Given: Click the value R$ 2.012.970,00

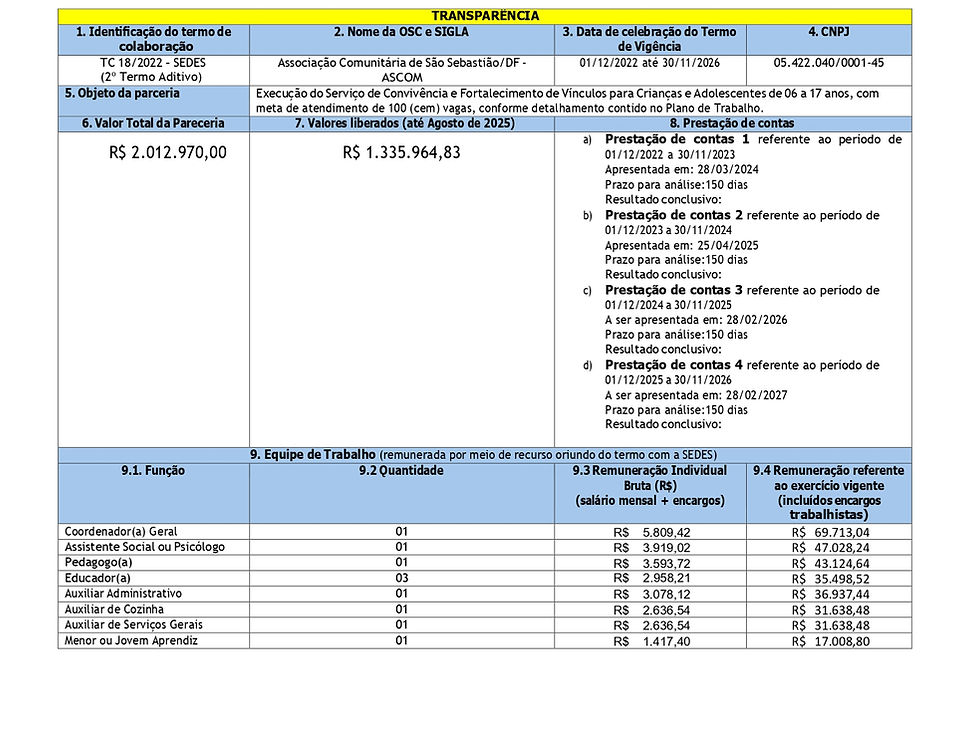Looking at the screenshot, I should tap(168, 152).
